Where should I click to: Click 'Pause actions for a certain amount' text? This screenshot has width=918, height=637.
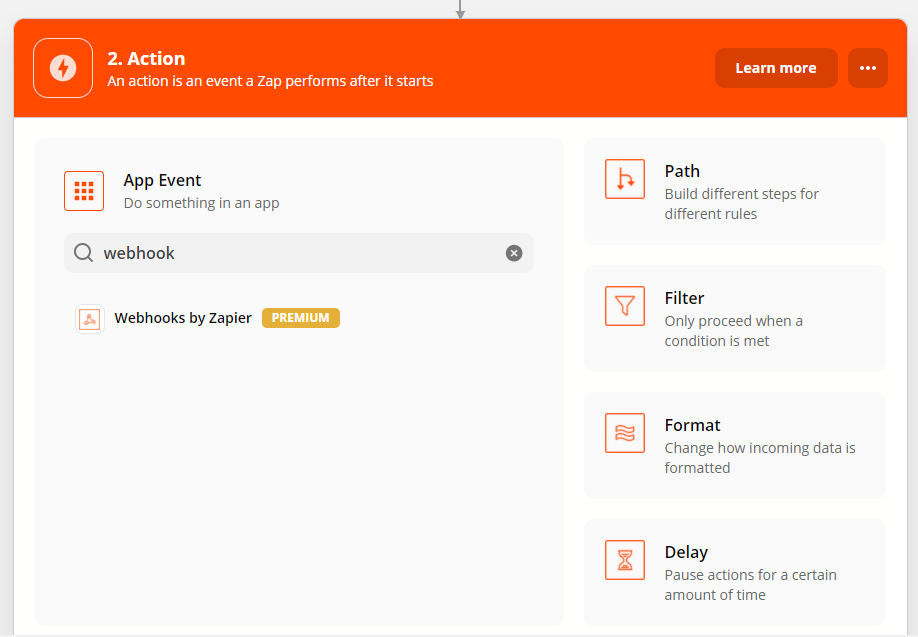751,585
